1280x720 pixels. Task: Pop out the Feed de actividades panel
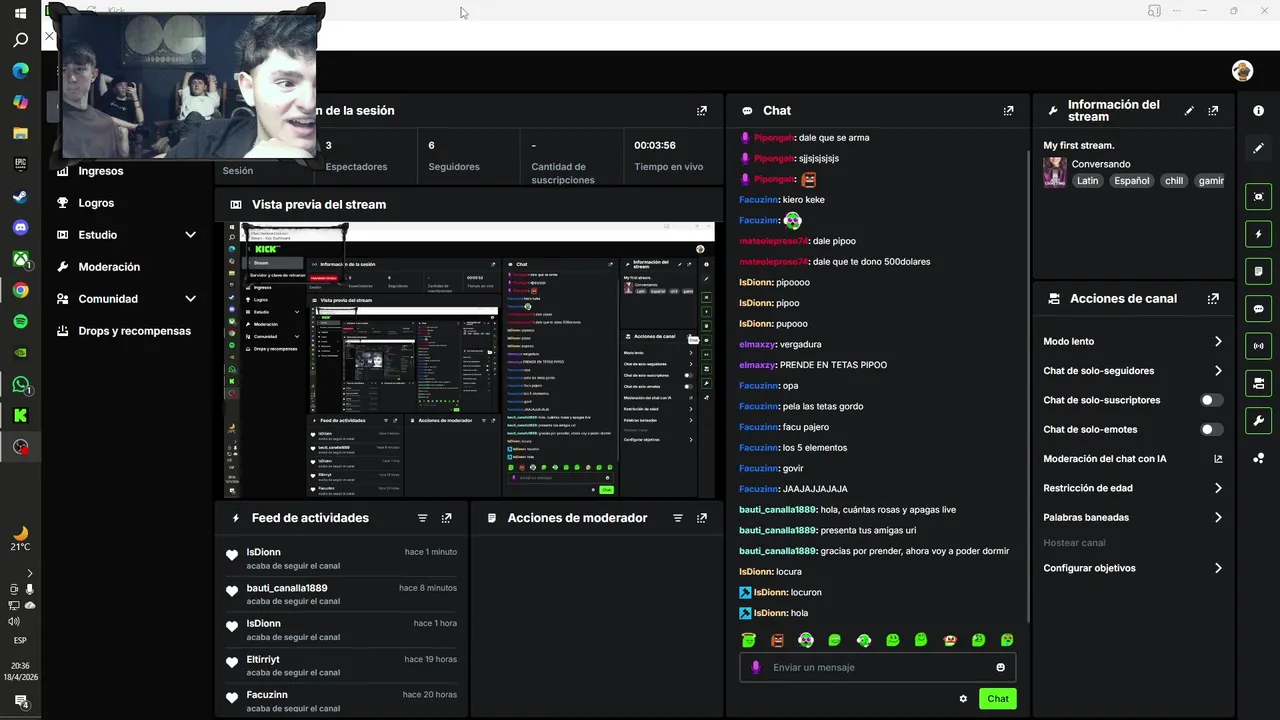point(446,518)
